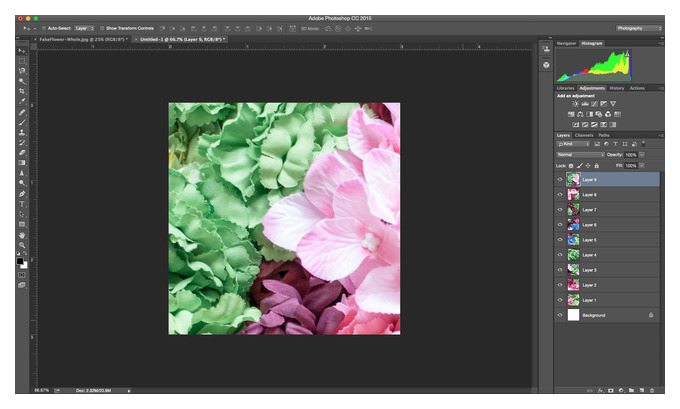This screenshot has height=409, width=680.
Task: Switch to the Channels tab
Action: [584, 135]
